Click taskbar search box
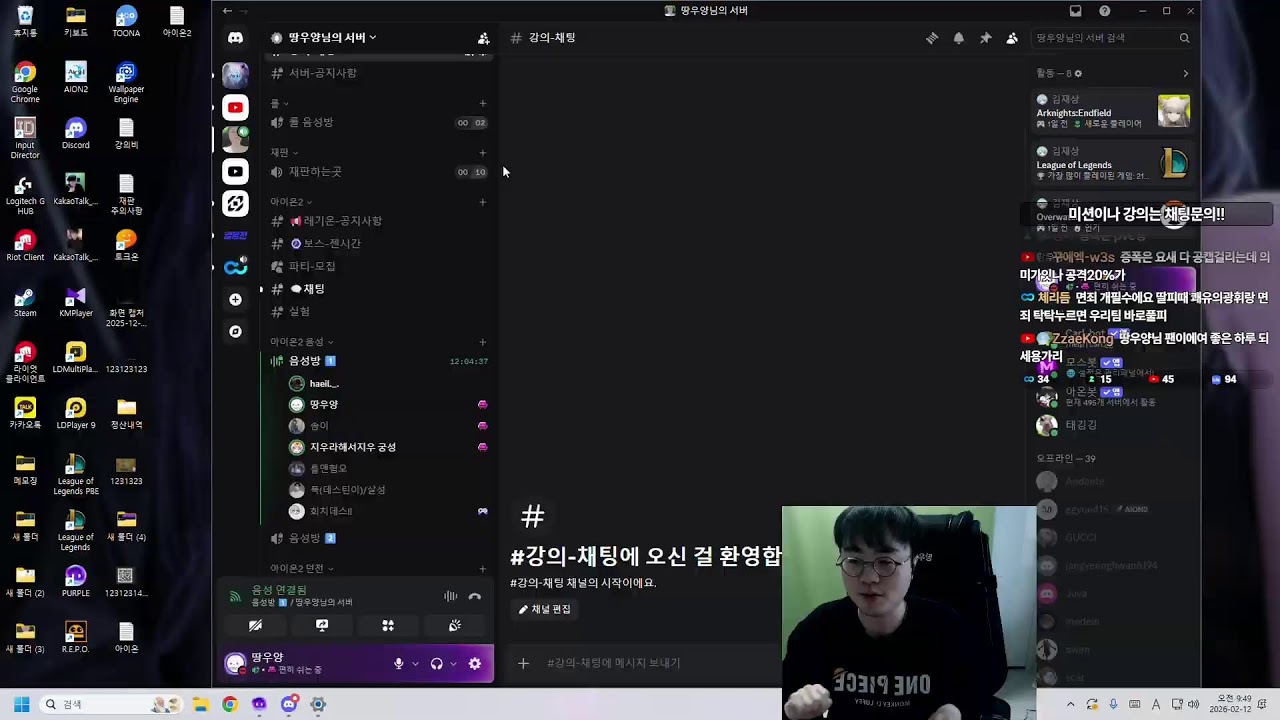This screenshot has width=1280, height=720. [110, 704]
